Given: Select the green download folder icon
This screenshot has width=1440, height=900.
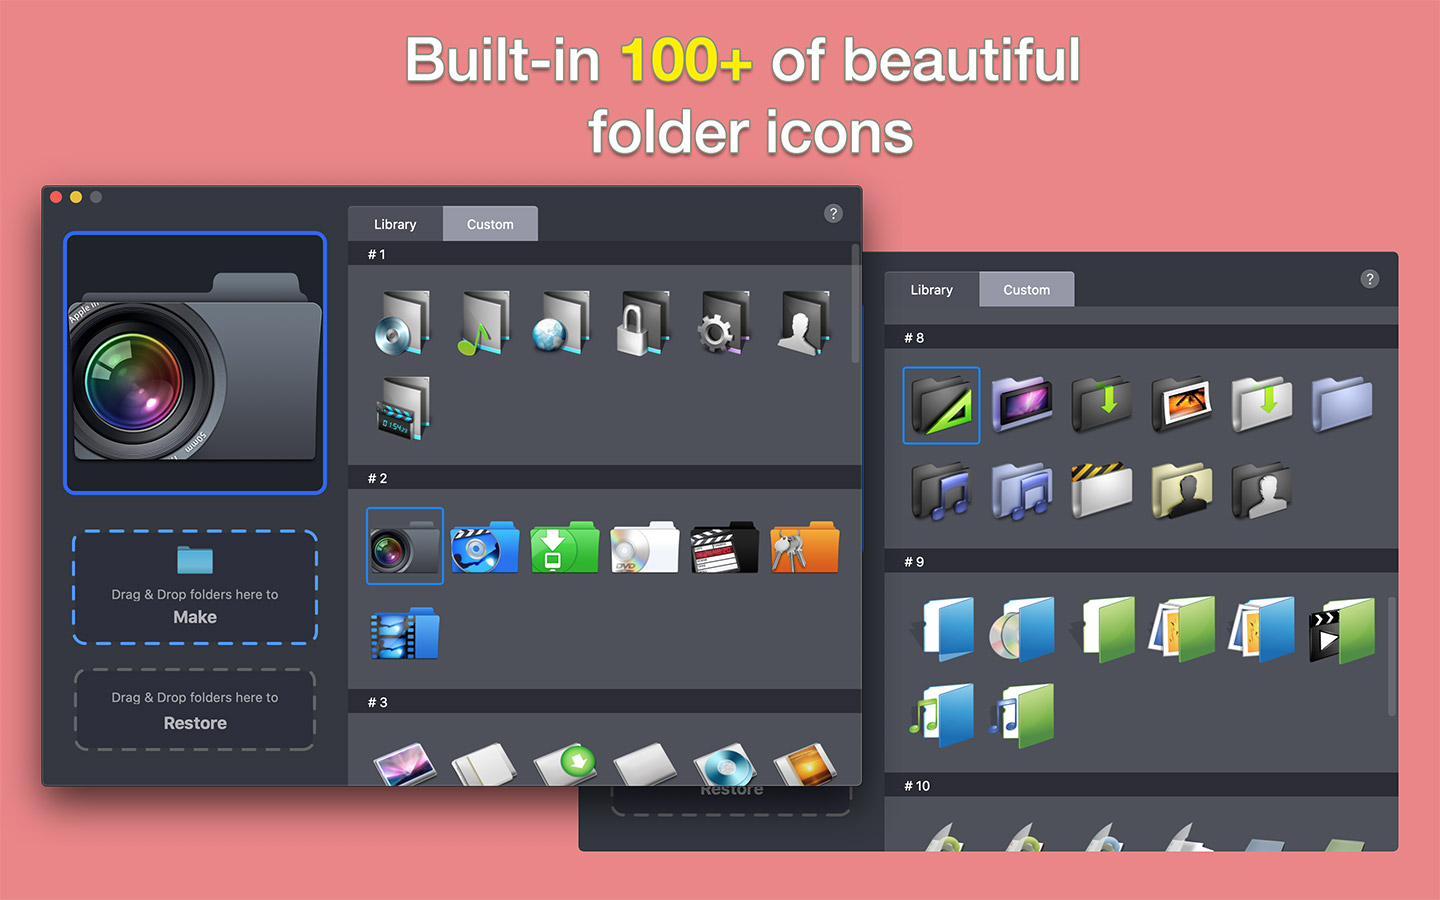Looking at the screenshot, I should [564, 546].
